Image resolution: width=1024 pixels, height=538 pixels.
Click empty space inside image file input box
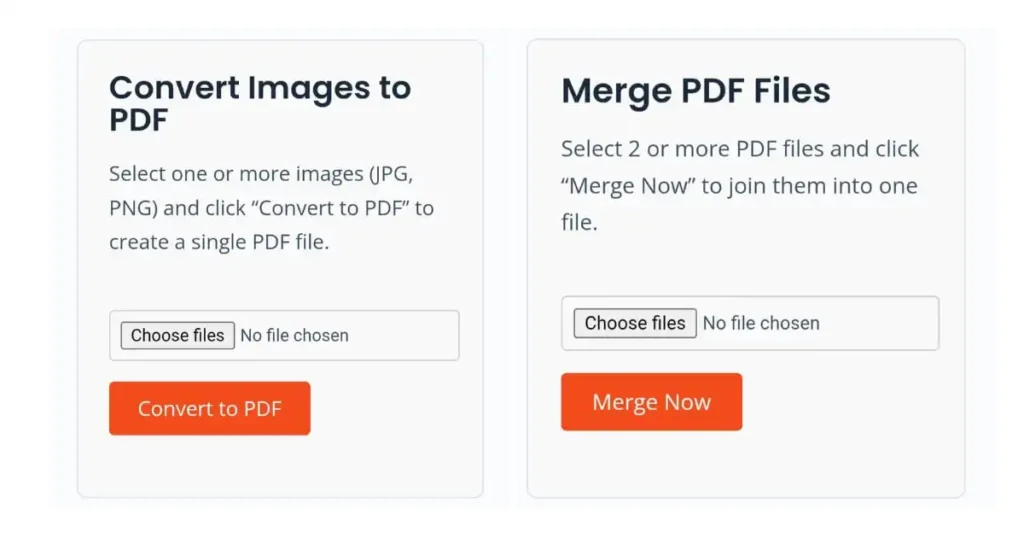(x=405, y=336)
